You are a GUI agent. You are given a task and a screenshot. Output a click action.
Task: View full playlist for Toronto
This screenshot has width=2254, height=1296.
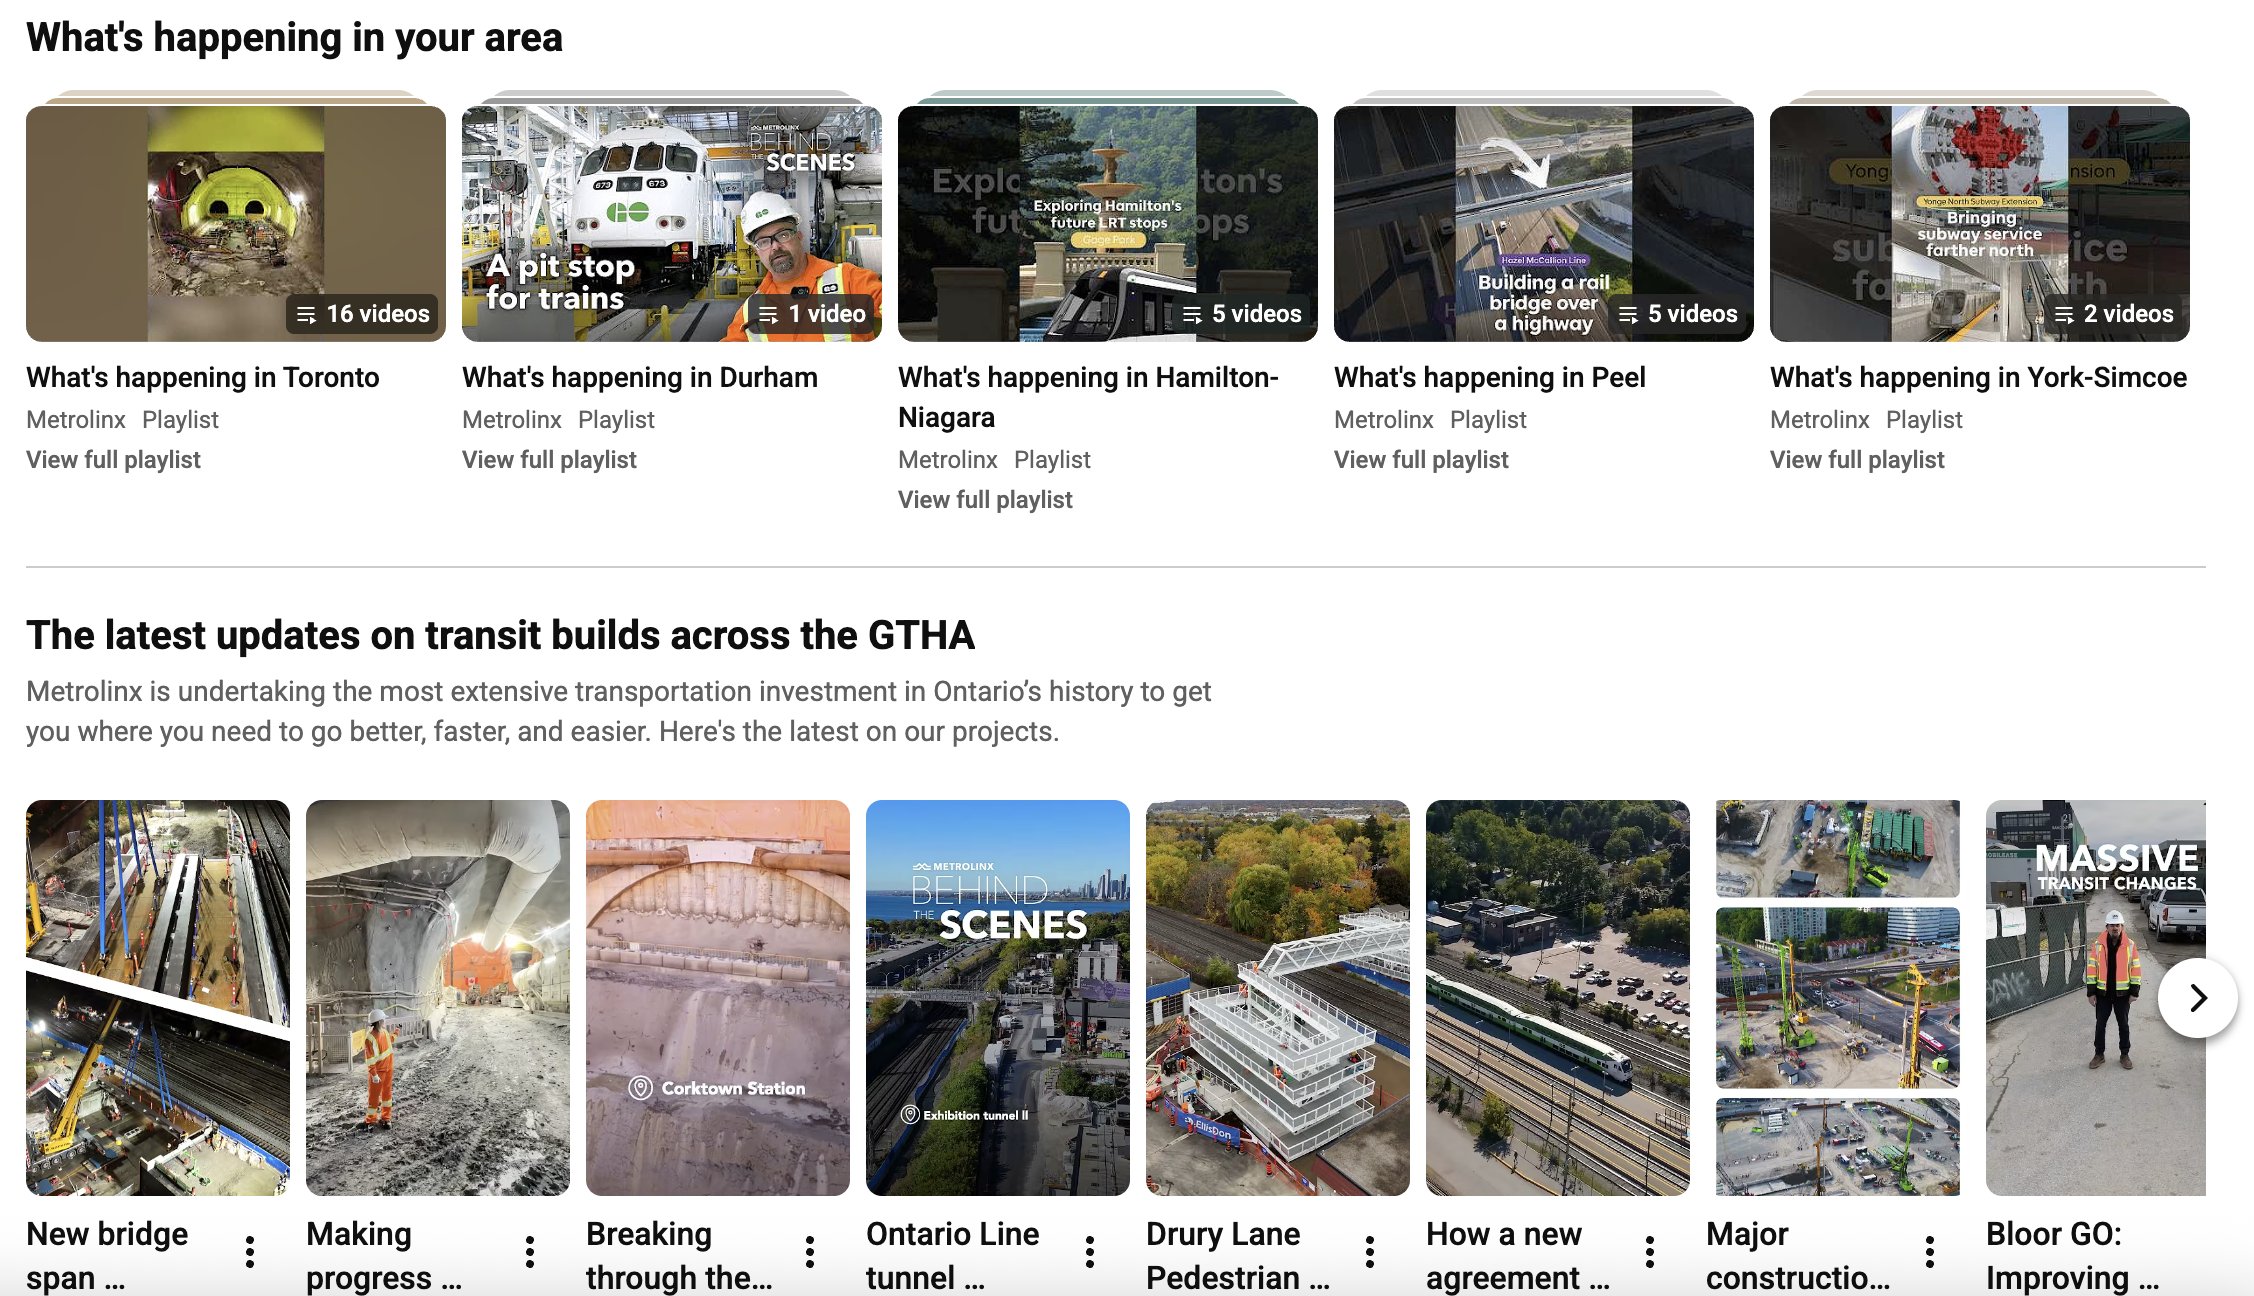pos(113,460)
